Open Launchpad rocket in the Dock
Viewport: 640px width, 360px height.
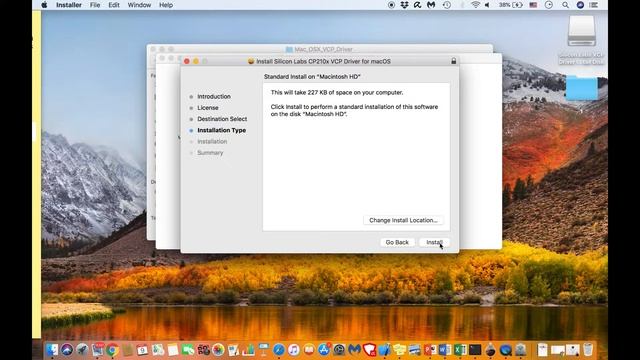coord(82,350)
